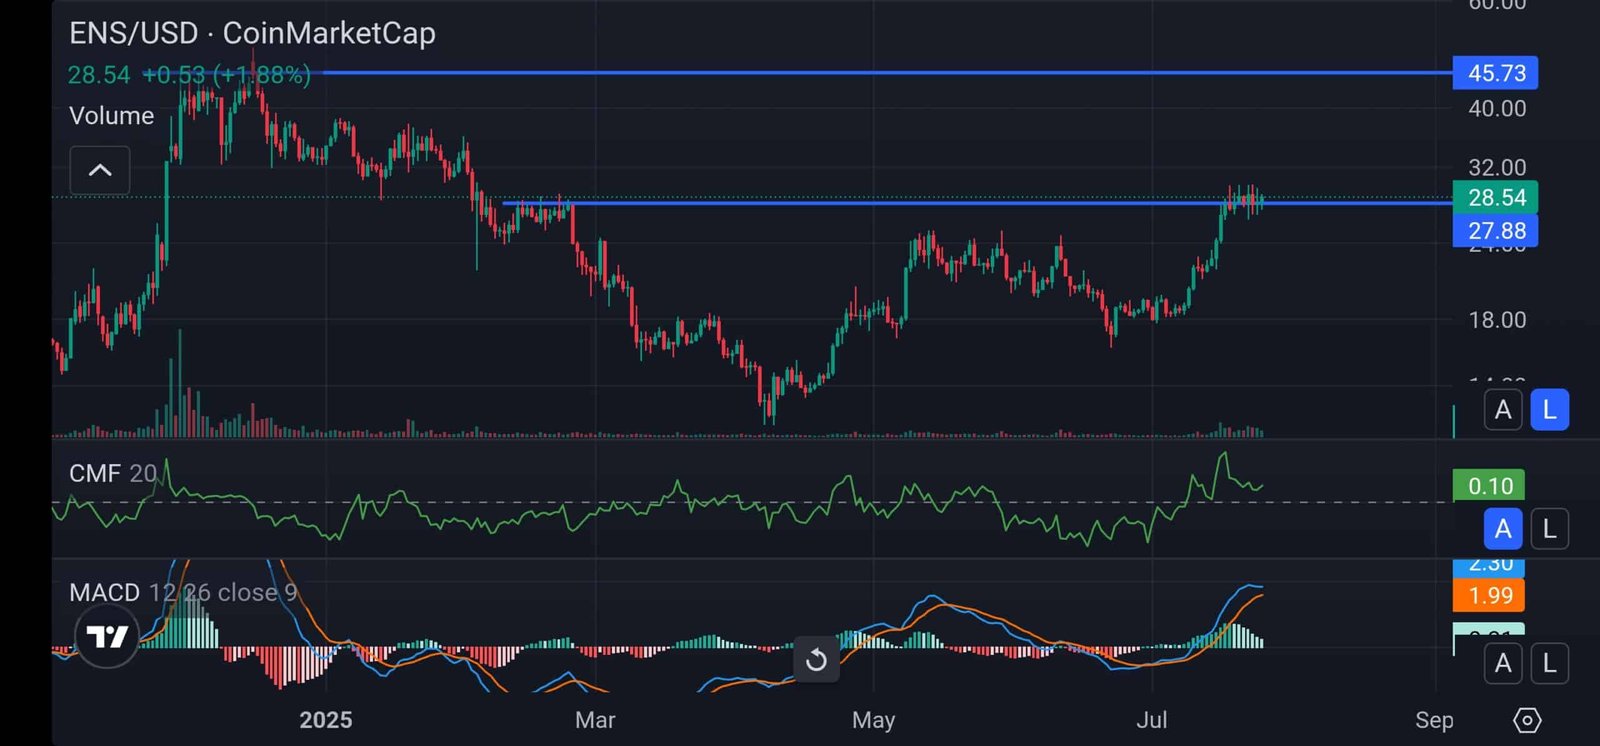
Task: Open the MACD 12 26 close 9 legend
Action: click(183, 593)
